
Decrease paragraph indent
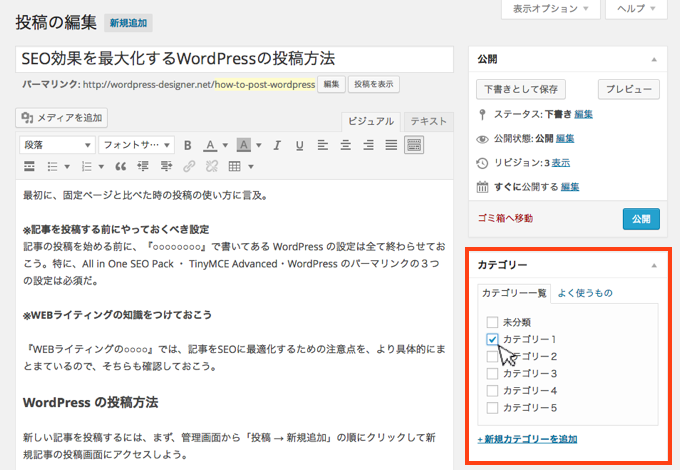click(x=143, y=167)
